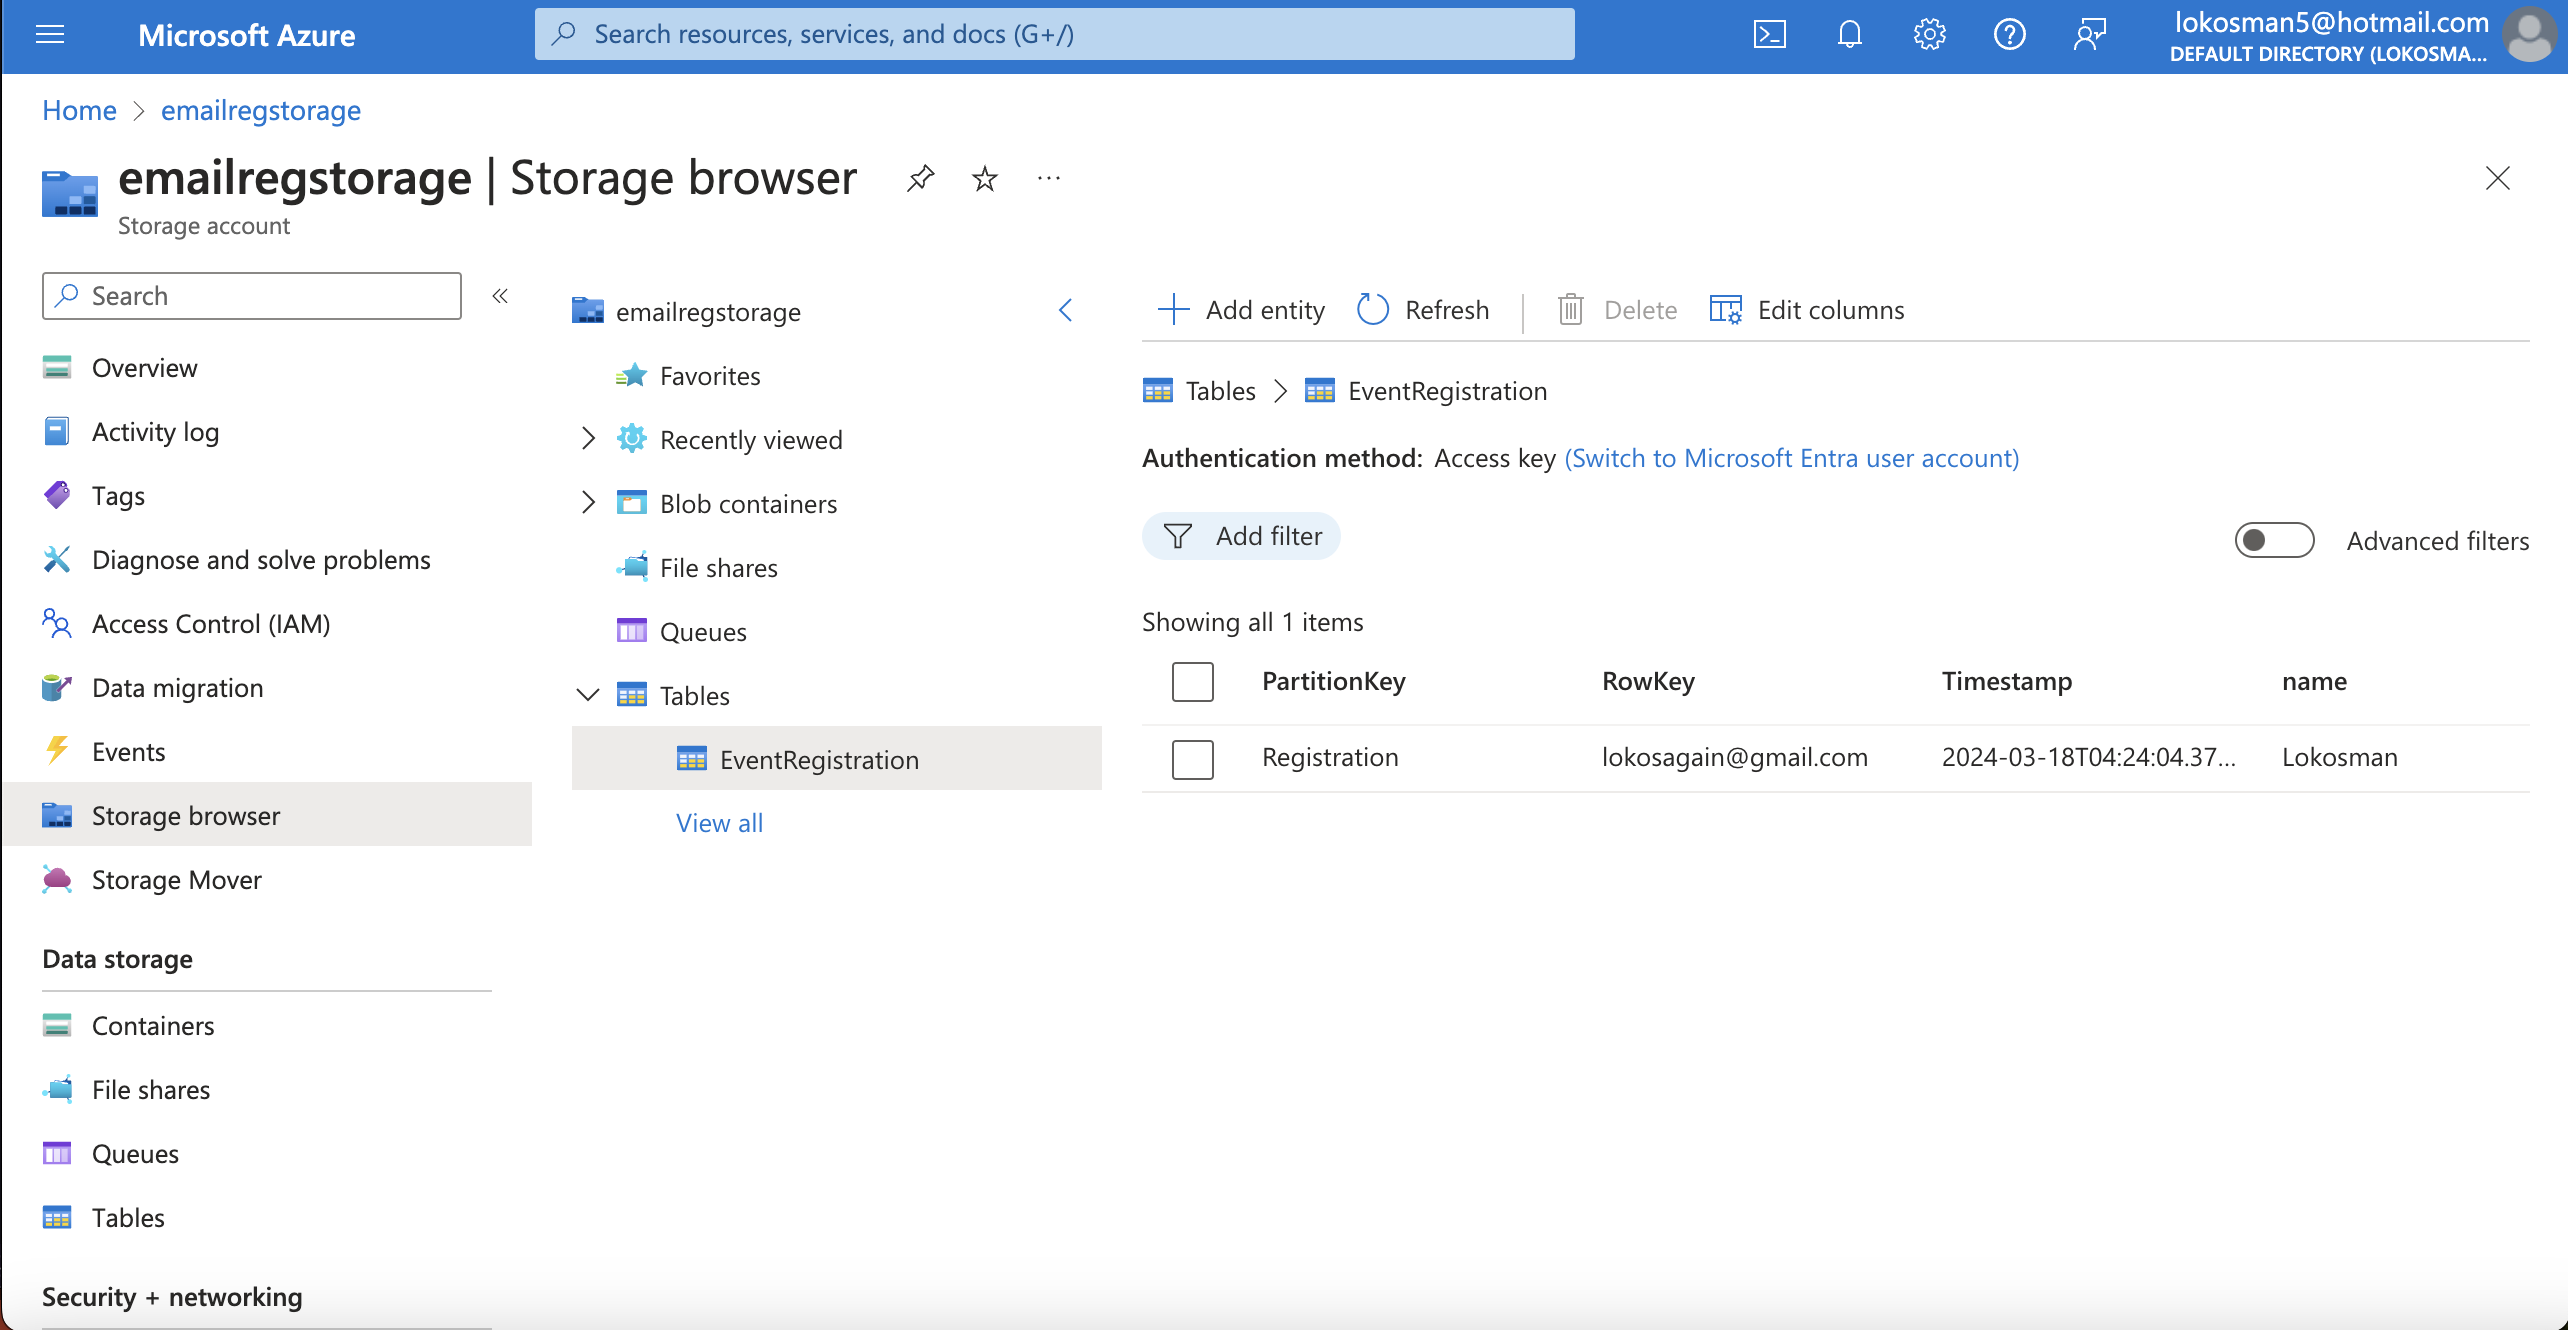The width and height of the screenshot is (2568, 1330).
Task: Open Access Control (IAM) menu item
Action: tap(210, 624)
